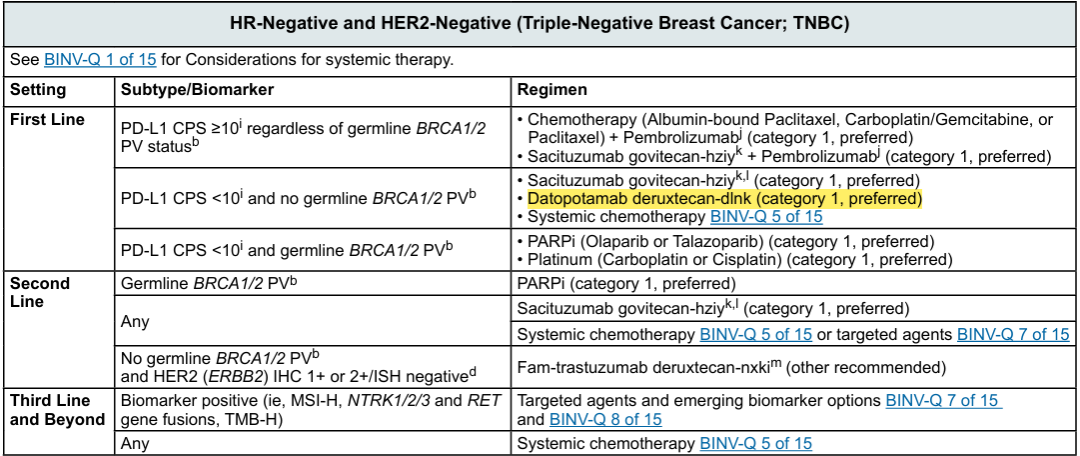Open BINV-Q 5 of 15 link in Third Line Any row
This screenshot has width=1080, height=456.
[756, 444]
